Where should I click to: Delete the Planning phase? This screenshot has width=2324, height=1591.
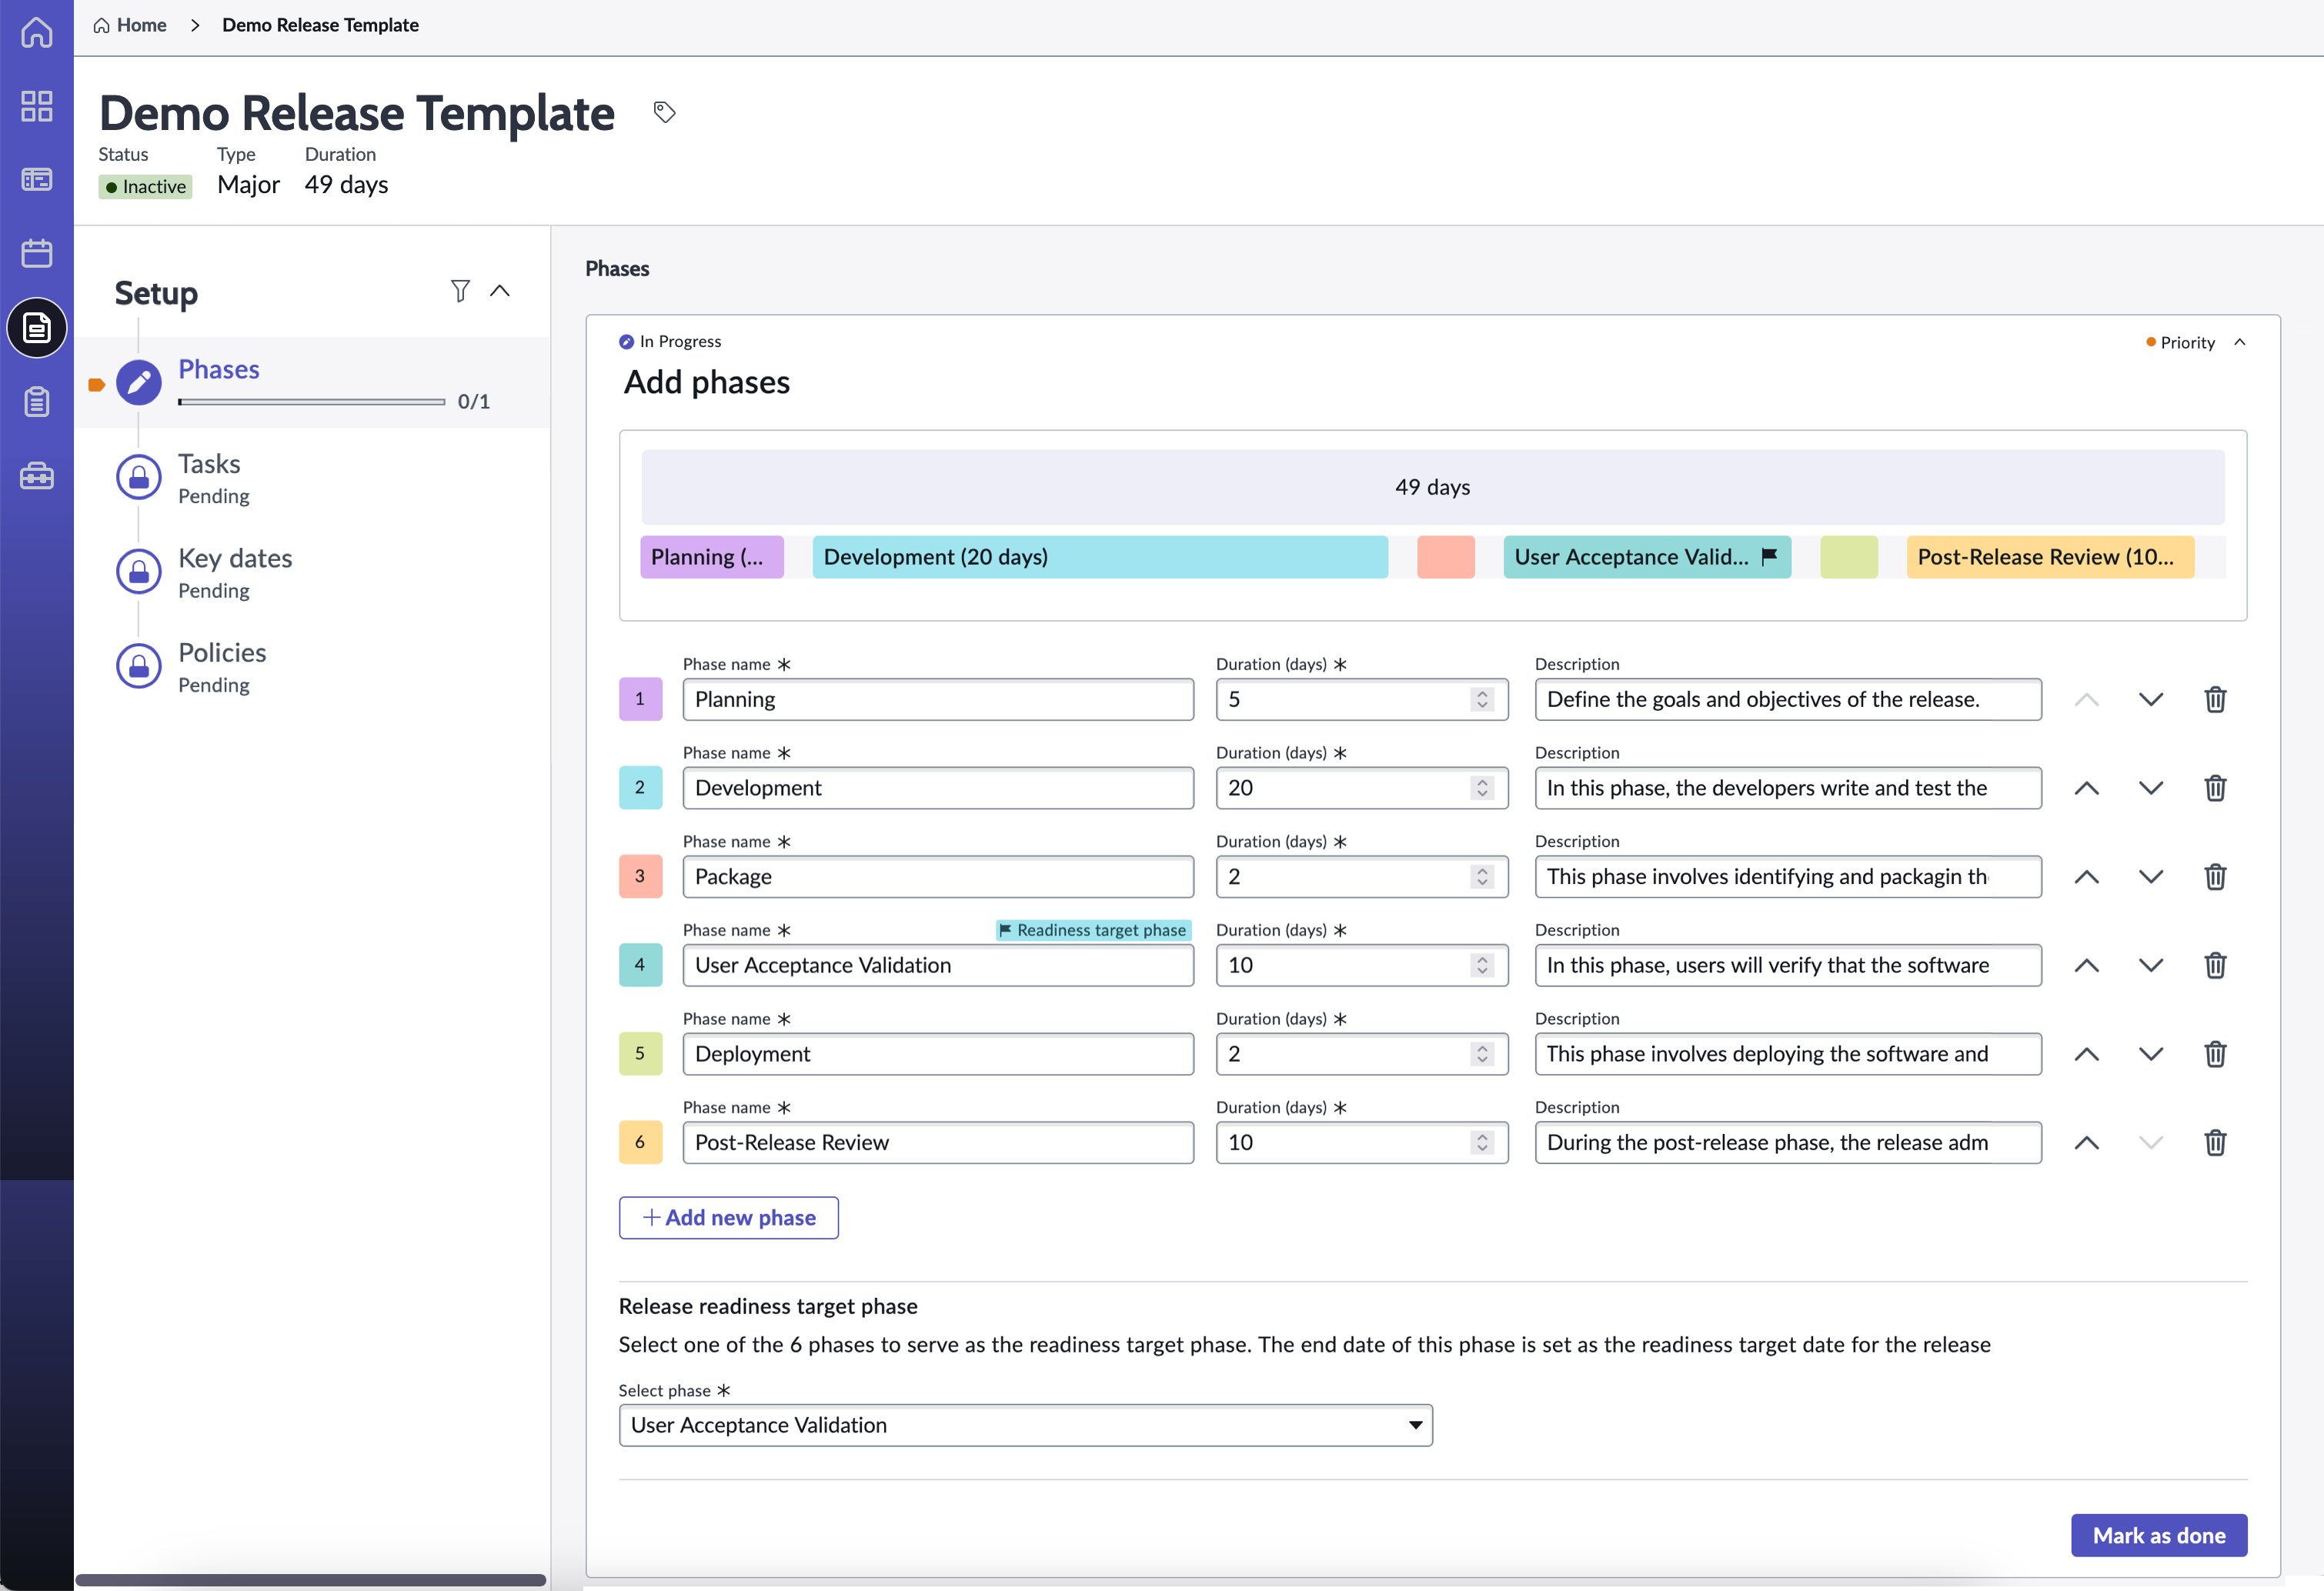pyautogui.click(x=2215, y=699)
